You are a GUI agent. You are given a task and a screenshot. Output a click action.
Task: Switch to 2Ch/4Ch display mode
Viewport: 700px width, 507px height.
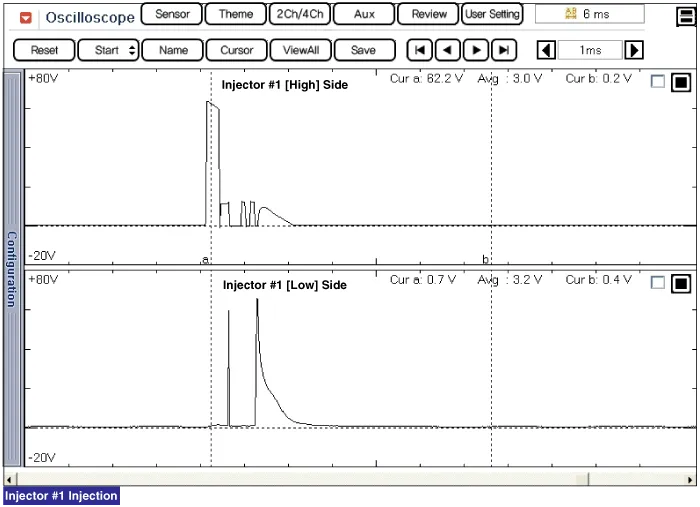point(297,14)
